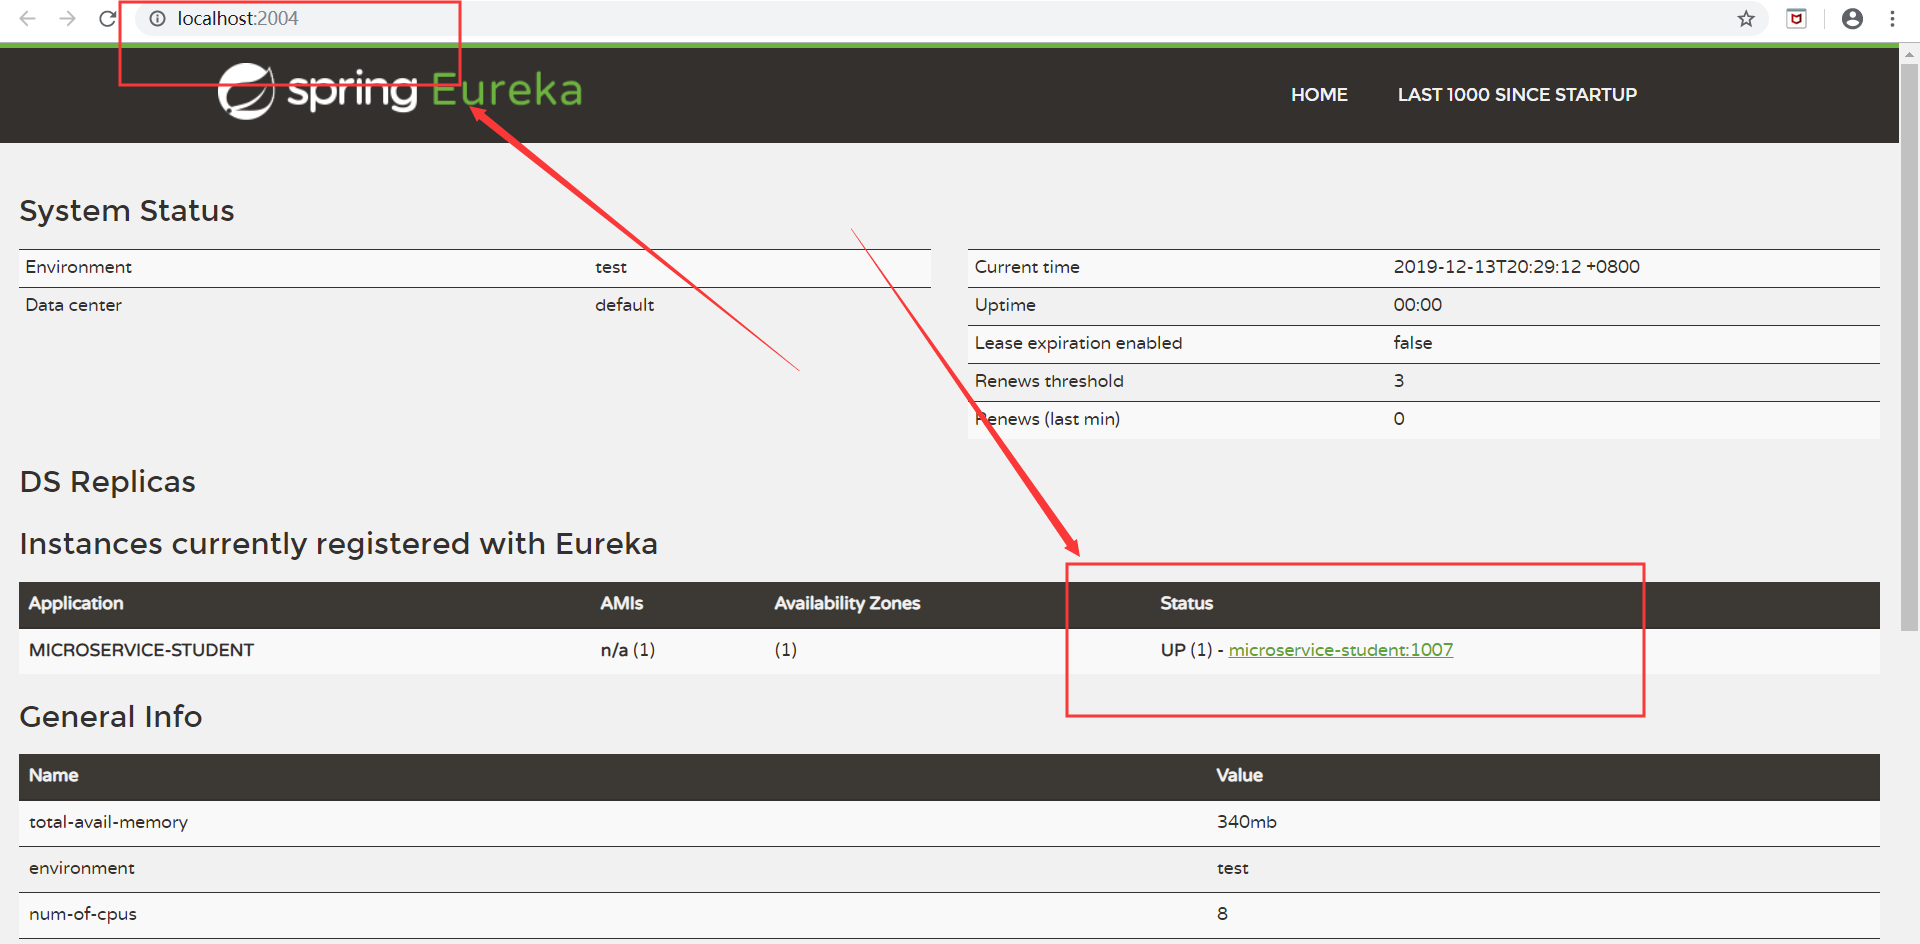Select the total-avail-memory row name
1920x944 pixels.
pos(108,822)
